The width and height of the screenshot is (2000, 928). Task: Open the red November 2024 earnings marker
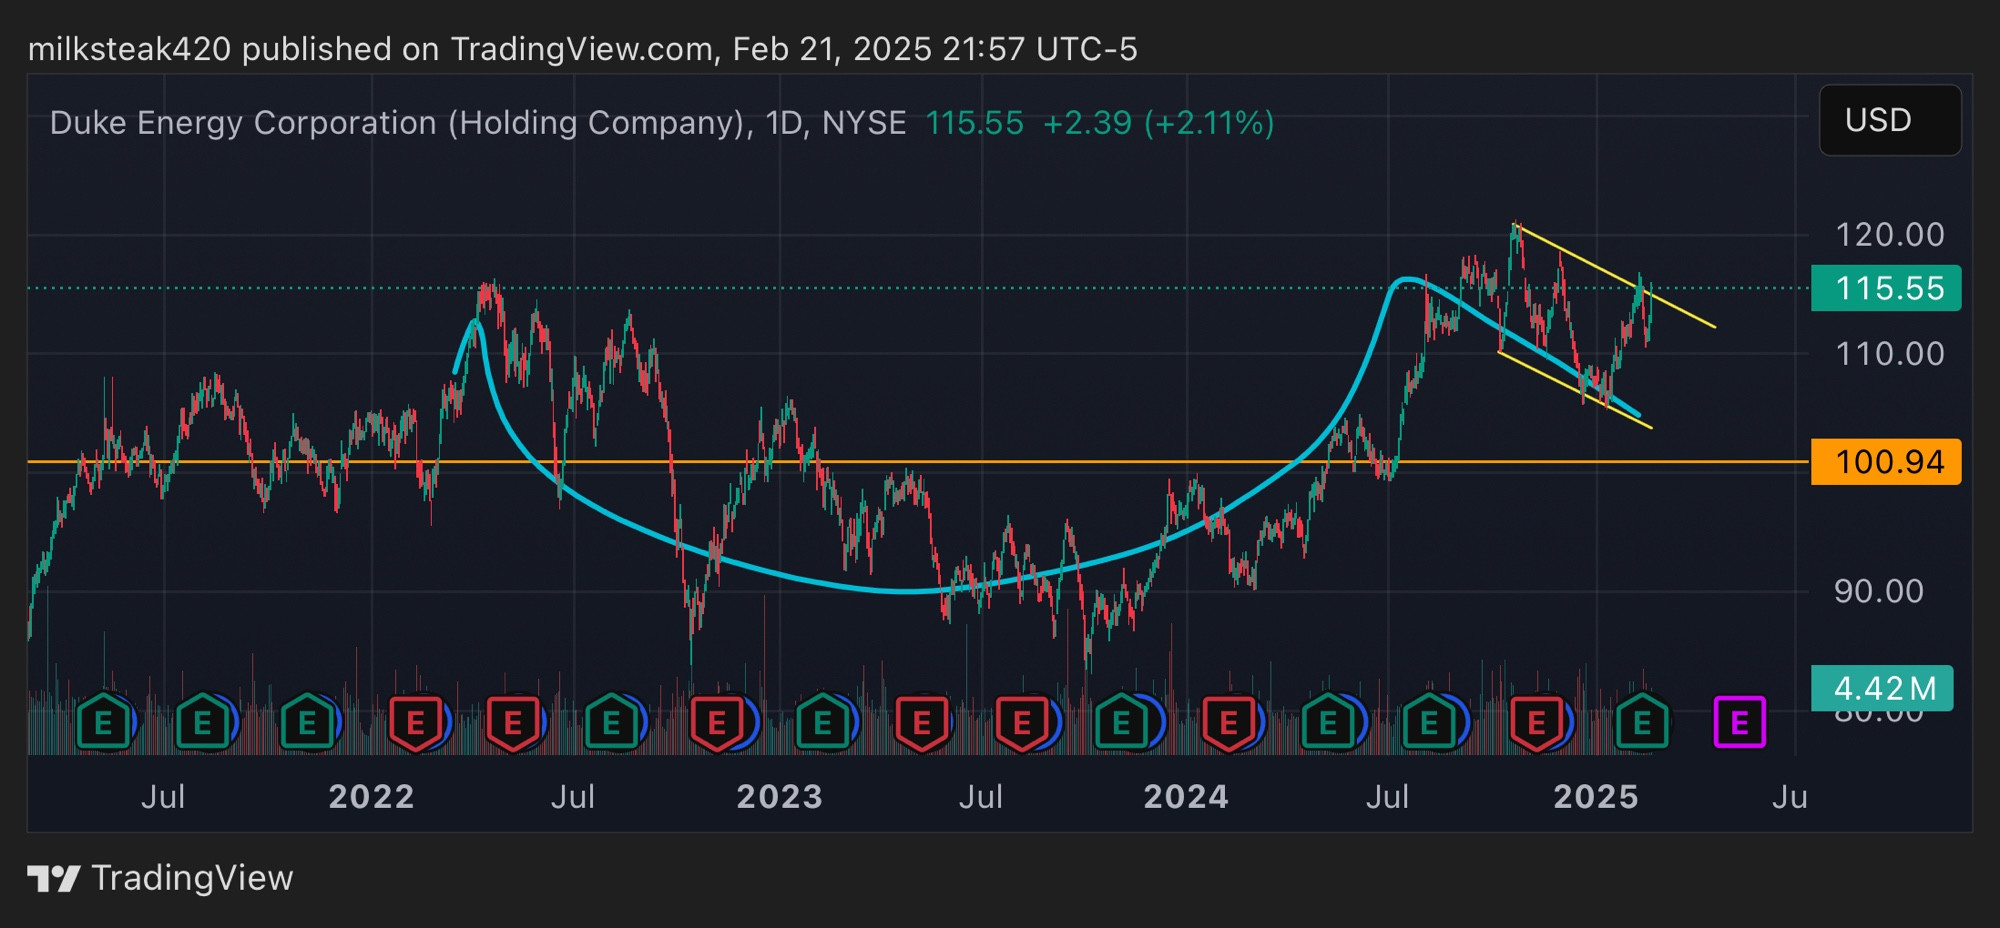[x=1536, y=722]
